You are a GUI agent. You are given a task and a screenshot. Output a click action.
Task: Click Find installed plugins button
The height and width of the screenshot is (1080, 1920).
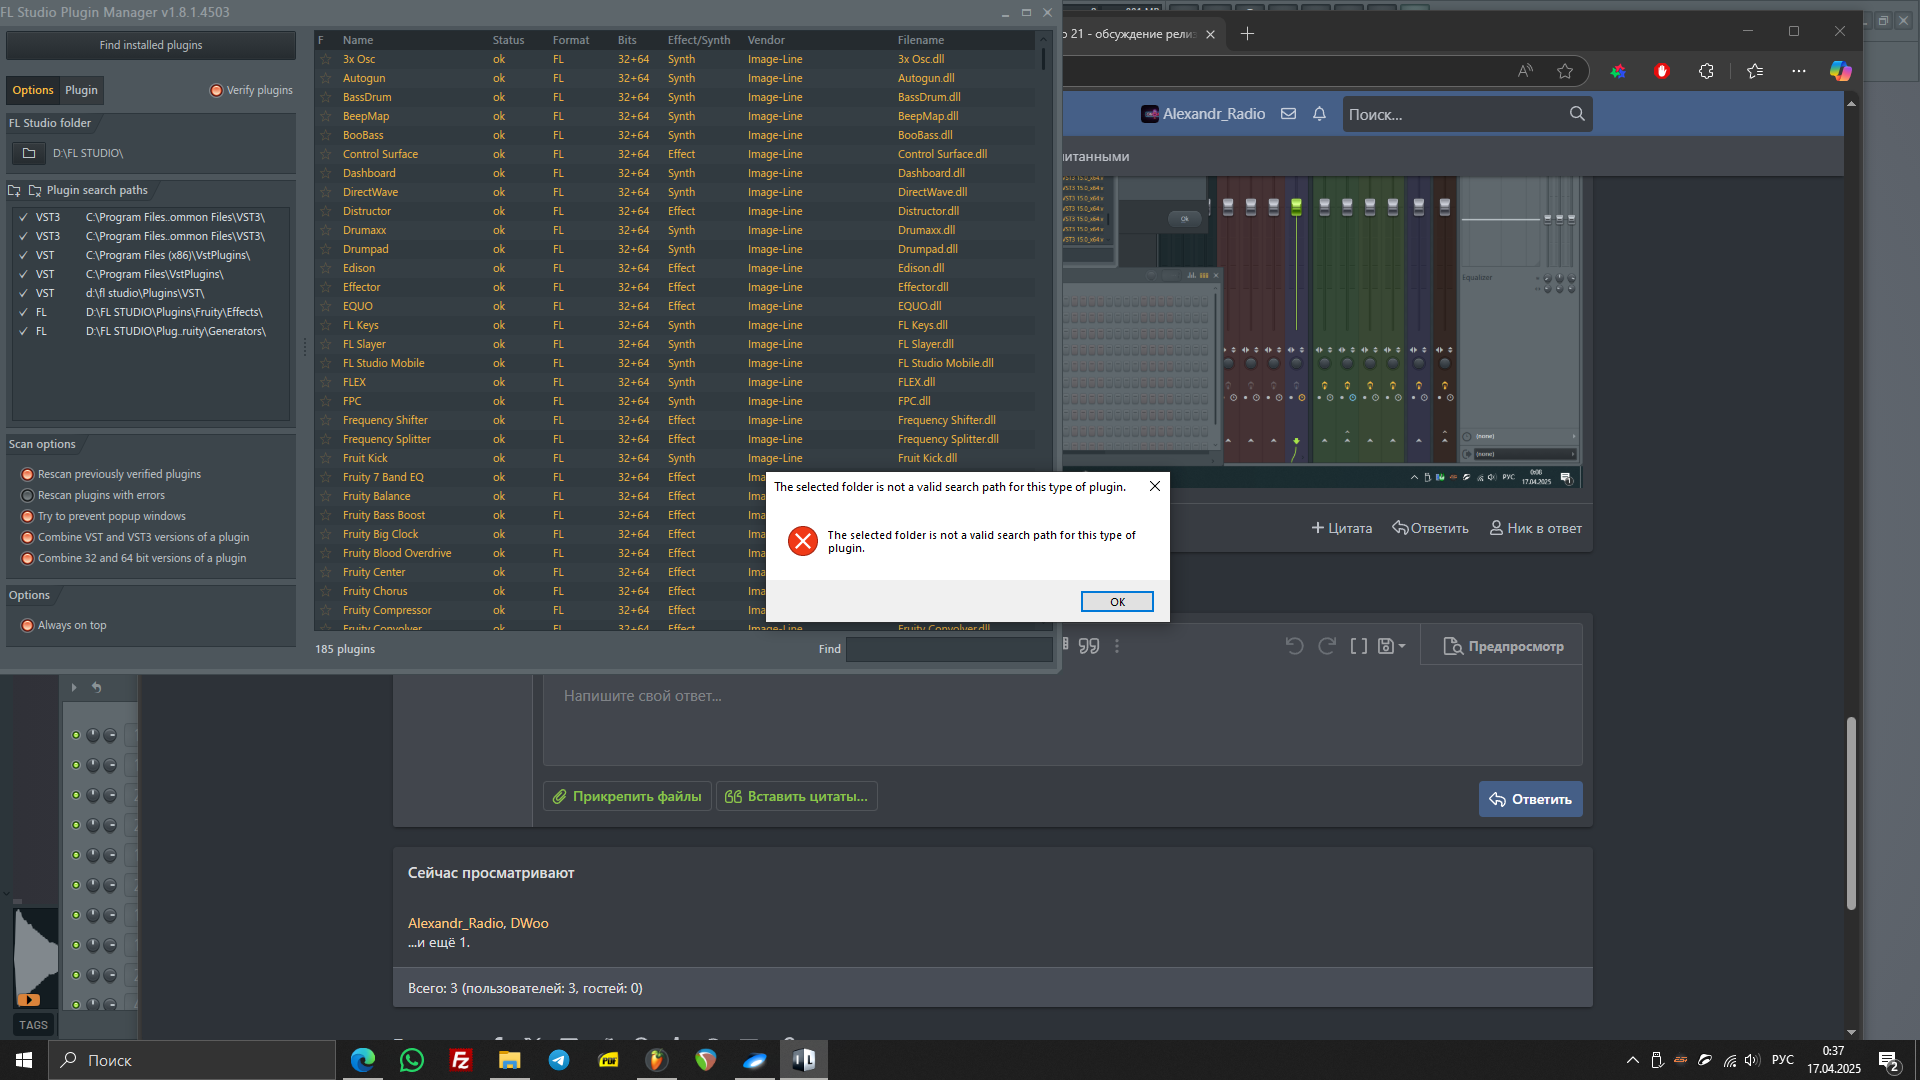tap(151, 45)
